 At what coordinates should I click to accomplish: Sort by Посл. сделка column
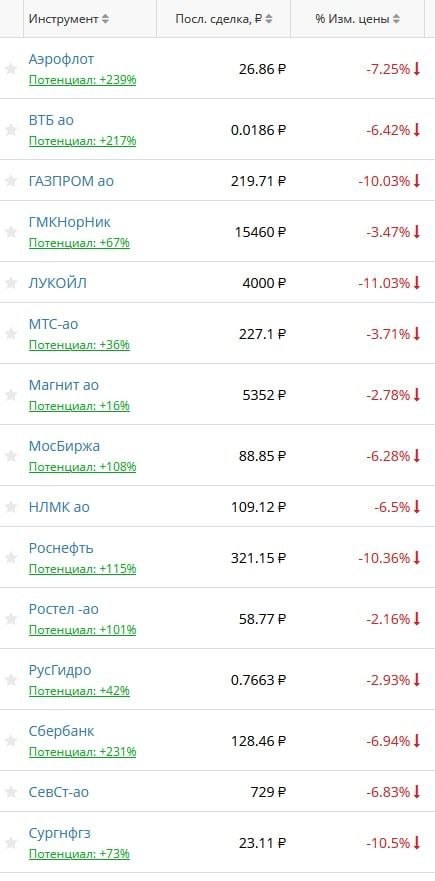coord(224,19)
